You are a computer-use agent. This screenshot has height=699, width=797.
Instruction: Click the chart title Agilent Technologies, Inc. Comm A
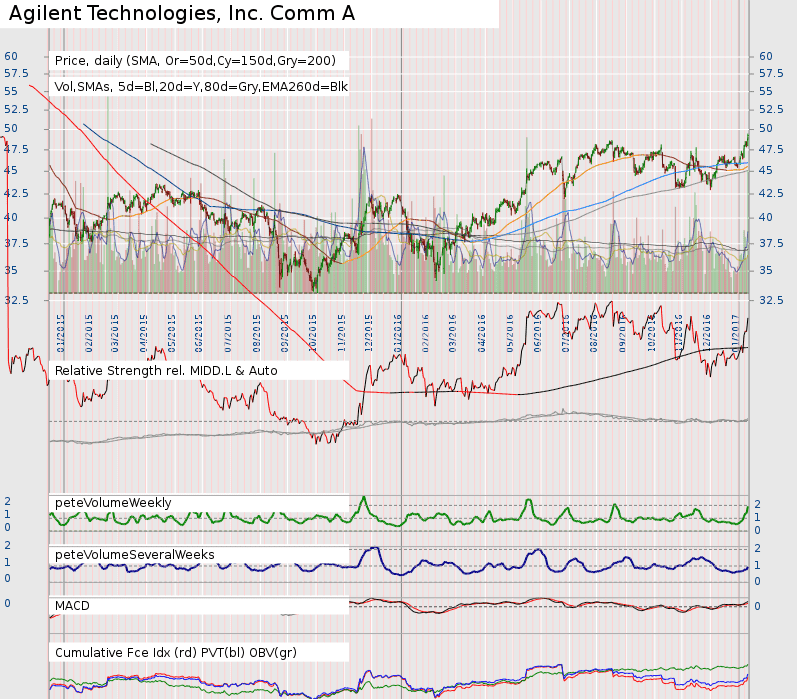pyautogui.click(x=182, y=13)
